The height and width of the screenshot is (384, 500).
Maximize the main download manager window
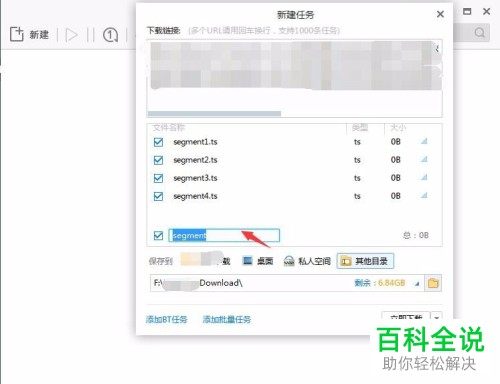point(467,11)
